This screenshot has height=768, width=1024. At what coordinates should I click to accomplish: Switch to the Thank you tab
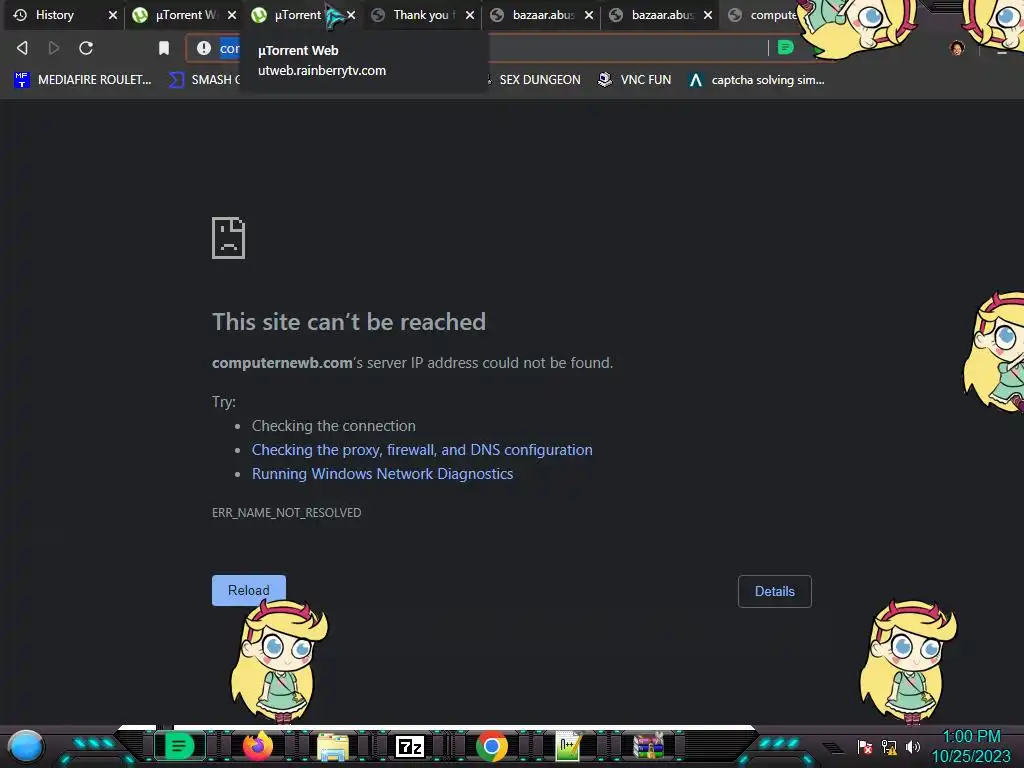pos(421,14)
